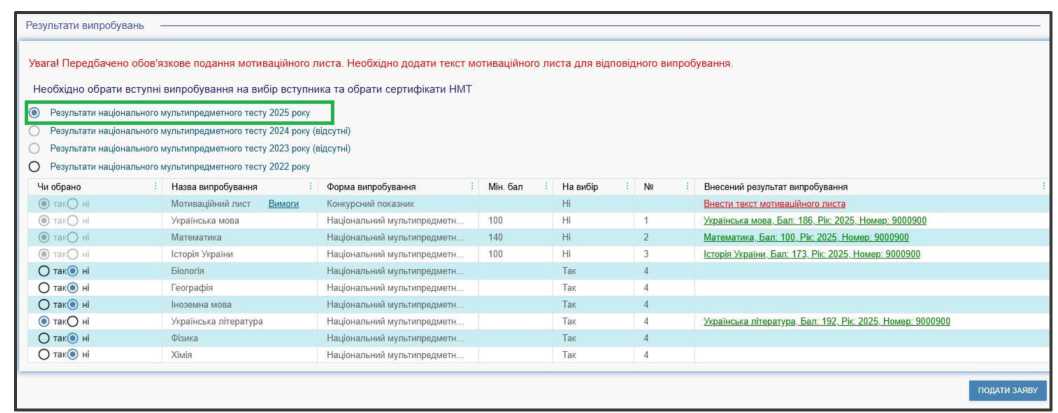Select NMT 2022 results option
This screenshot has height=413, width=1058.
point(35,166)
